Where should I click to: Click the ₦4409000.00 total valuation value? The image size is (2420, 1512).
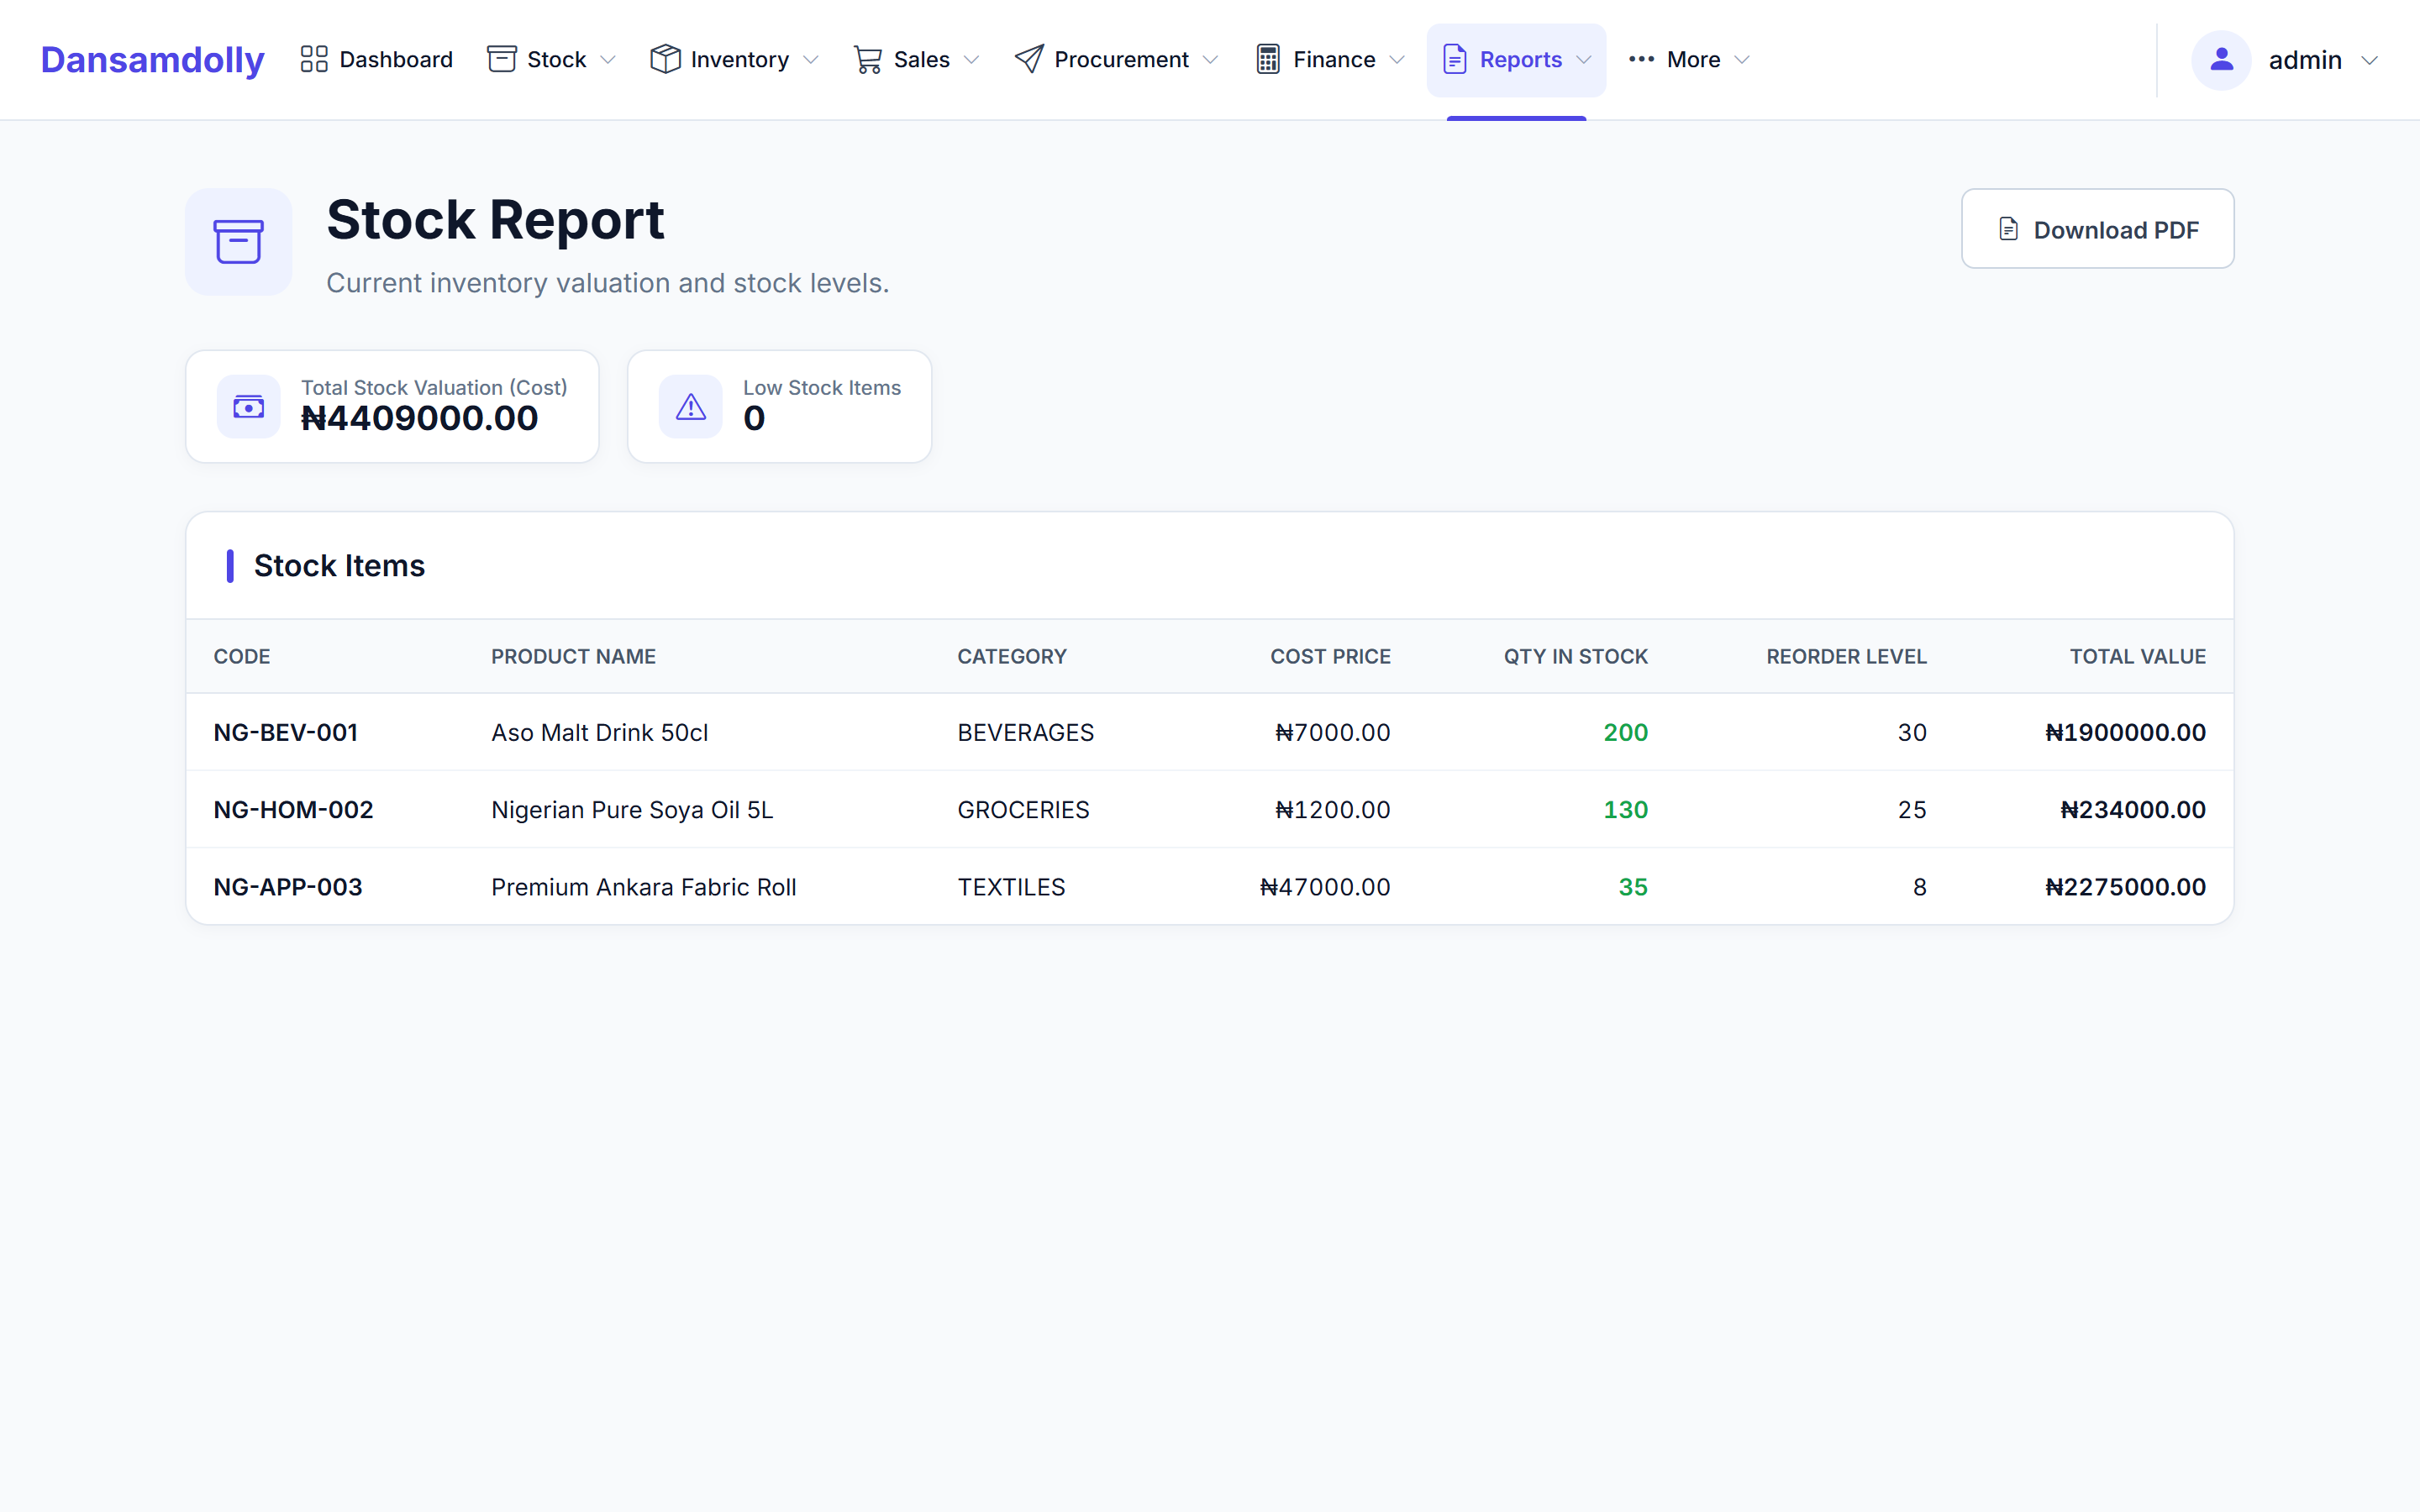[x=419, y=418]
